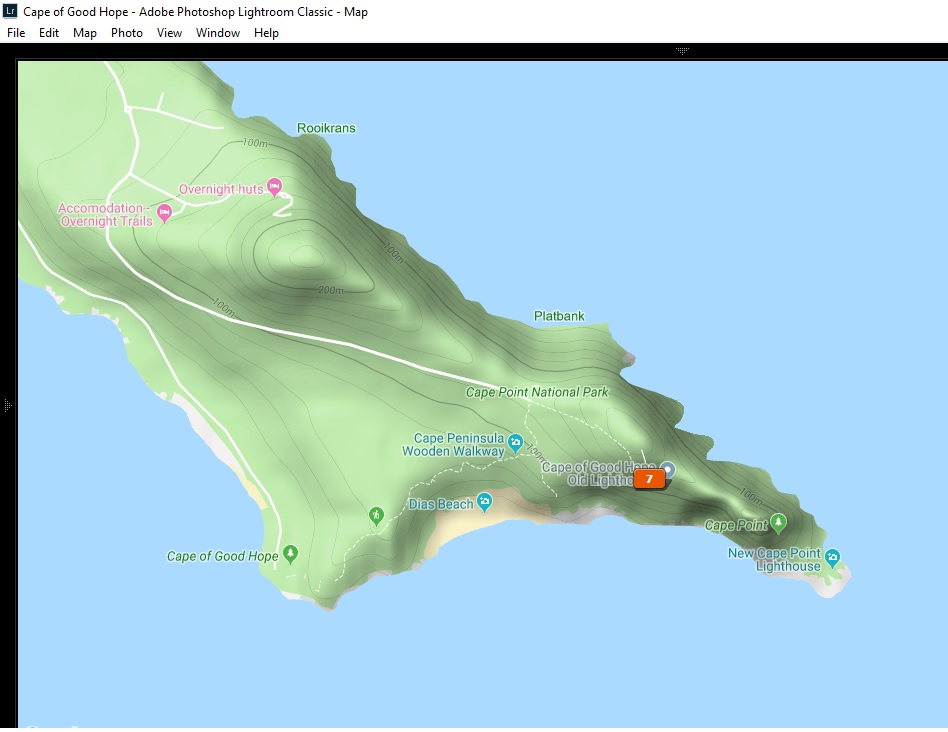Click the Cape Point tree pin

point(779,523)
